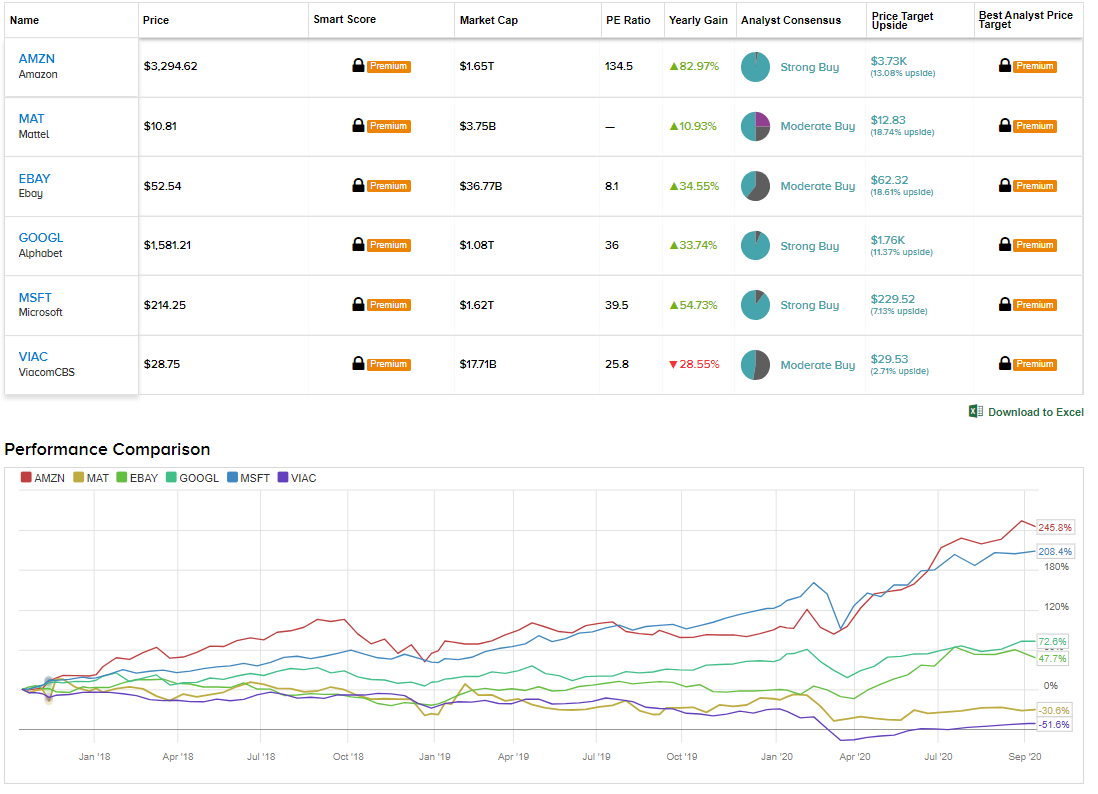This screenshot has width=1098, height=794.
Task: Click Ebay analyst consensus pie chart
Action: point(756,186)
